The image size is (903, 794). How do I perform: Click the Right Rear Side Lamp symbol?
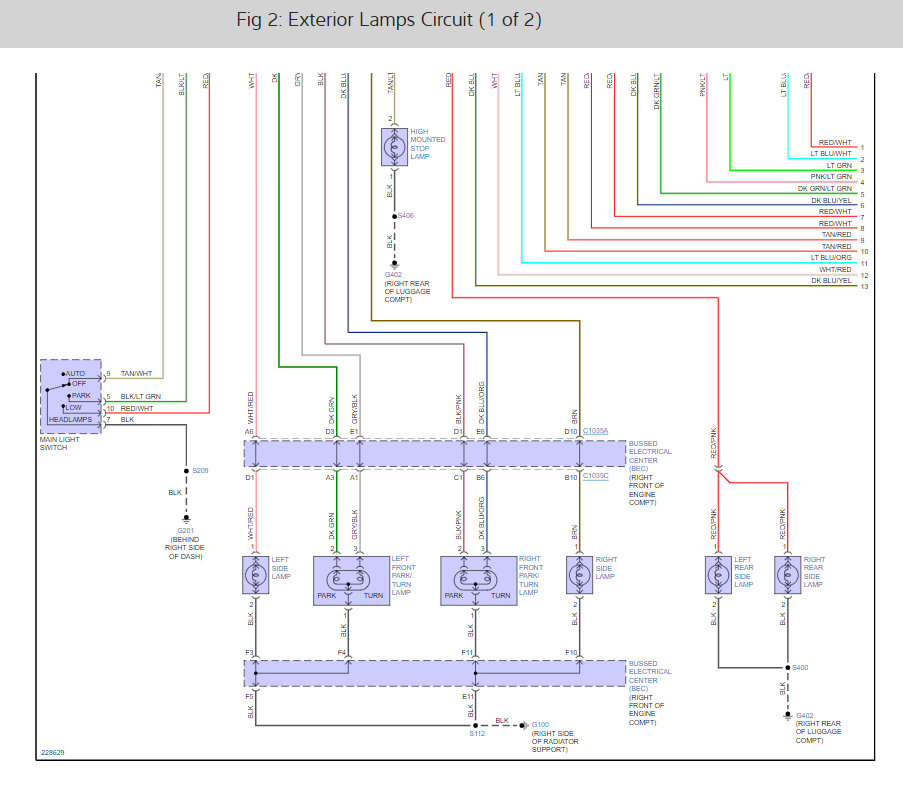click(787, 575)
